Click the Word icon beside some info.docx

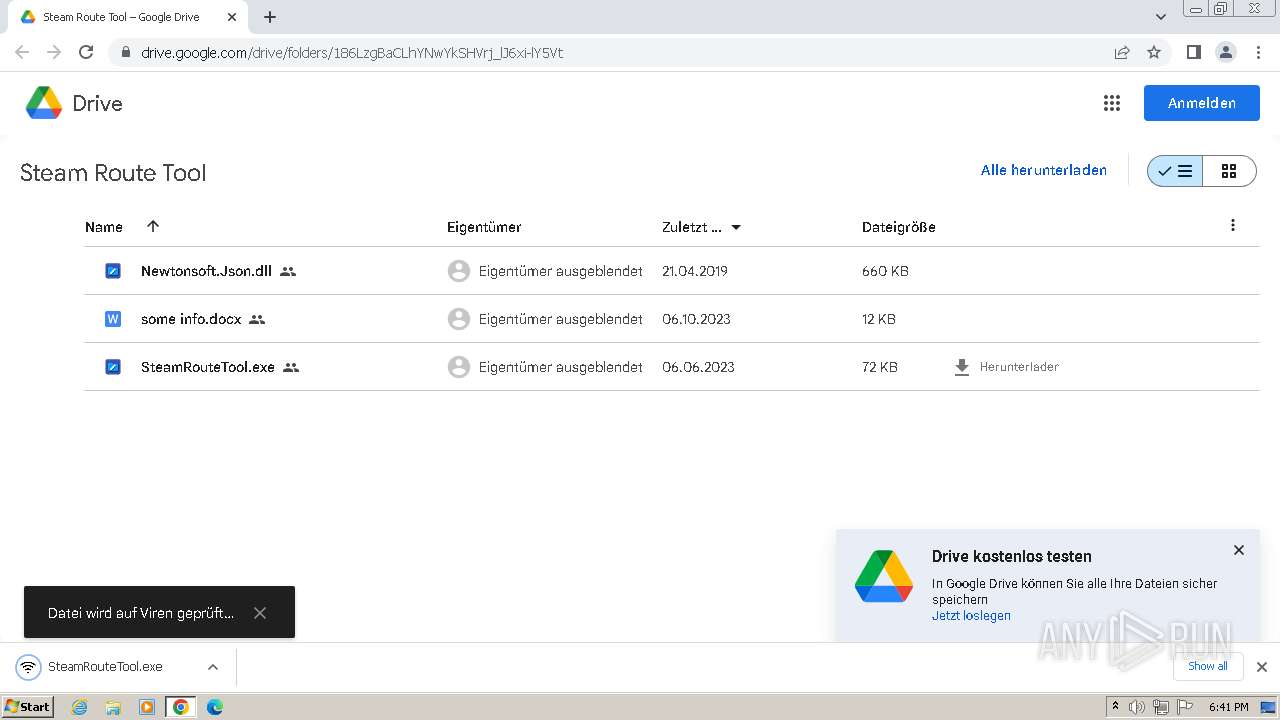(x=113, y=319)
